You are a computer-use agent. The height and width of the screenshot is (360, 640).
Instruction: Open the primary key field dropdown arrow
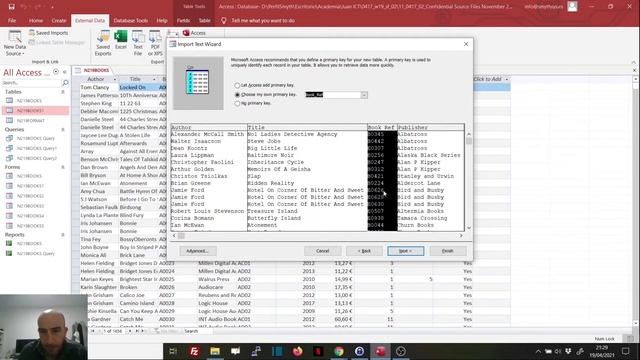[x=364, y=95]
